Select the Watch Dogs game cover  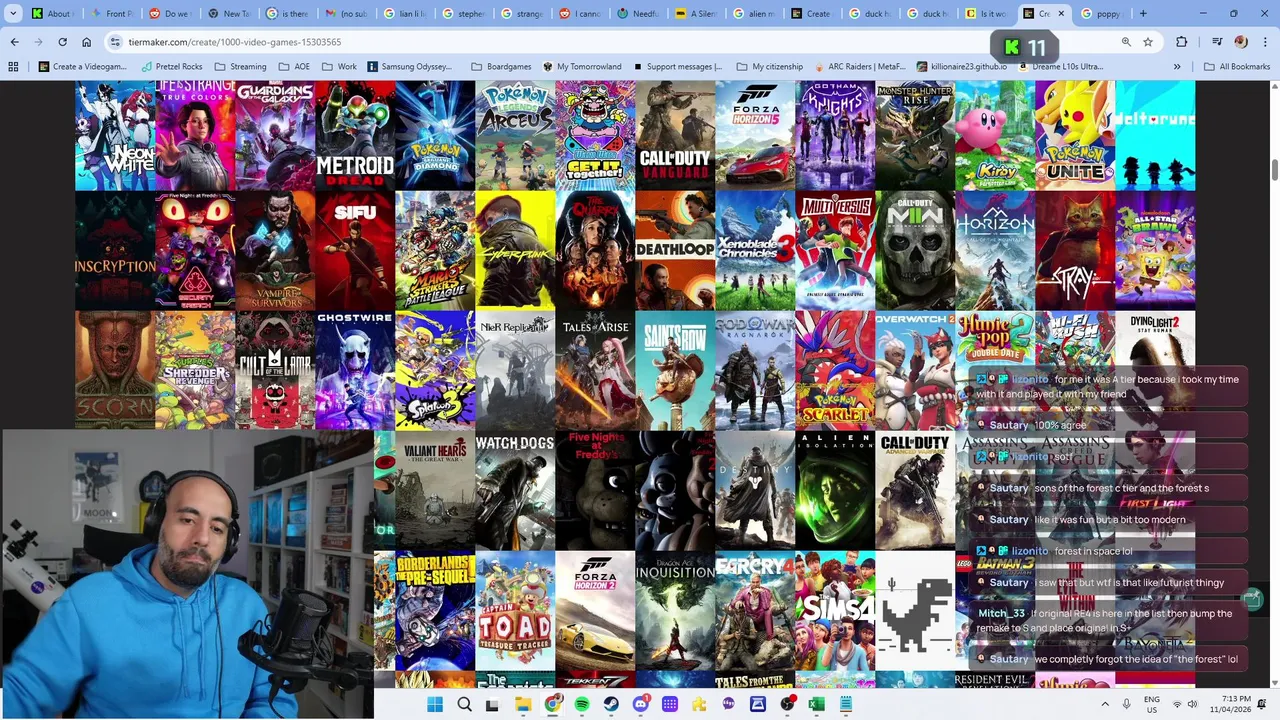515,490
